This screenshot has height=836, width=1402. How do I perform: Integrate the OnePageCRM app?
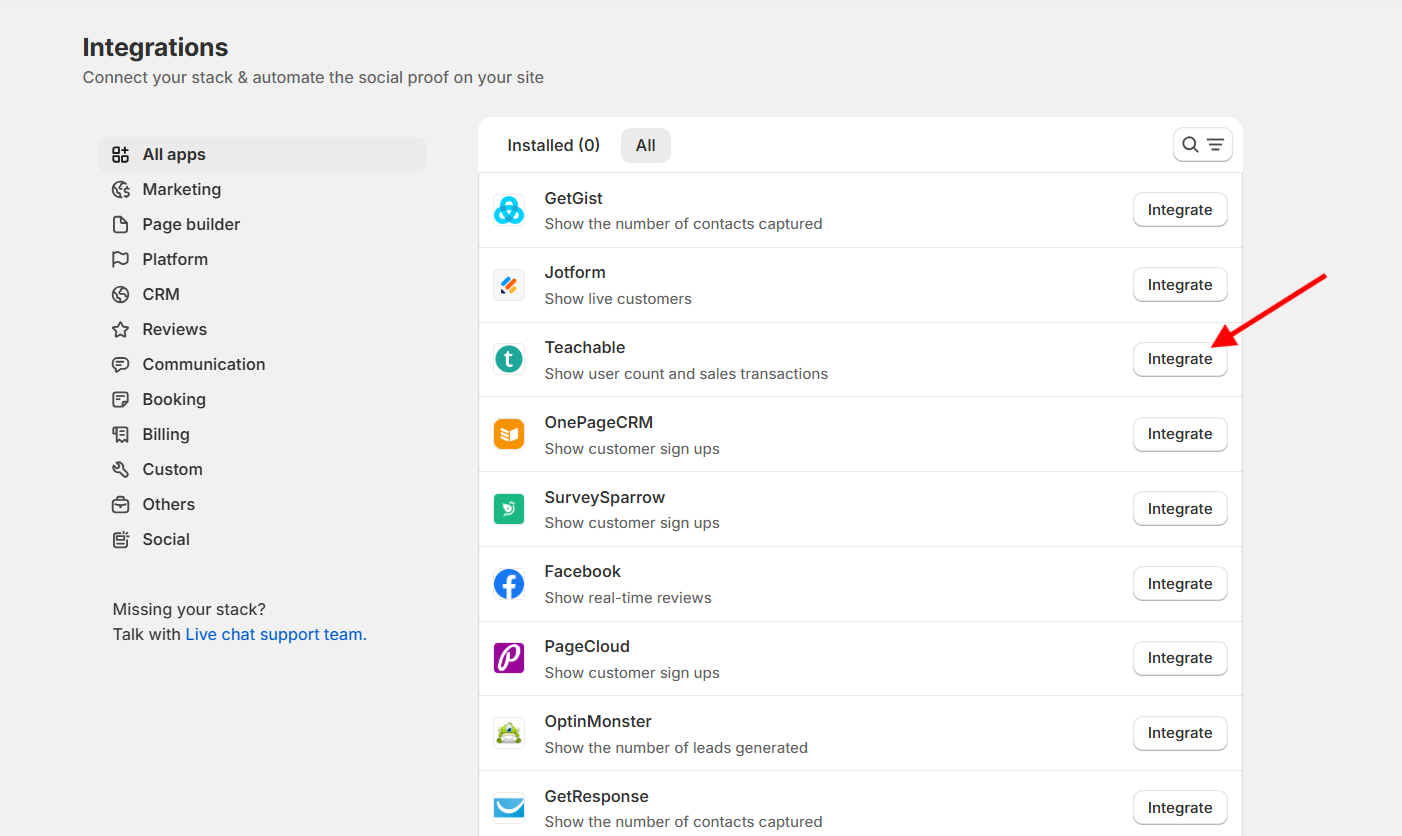[x=1180, y=434]
